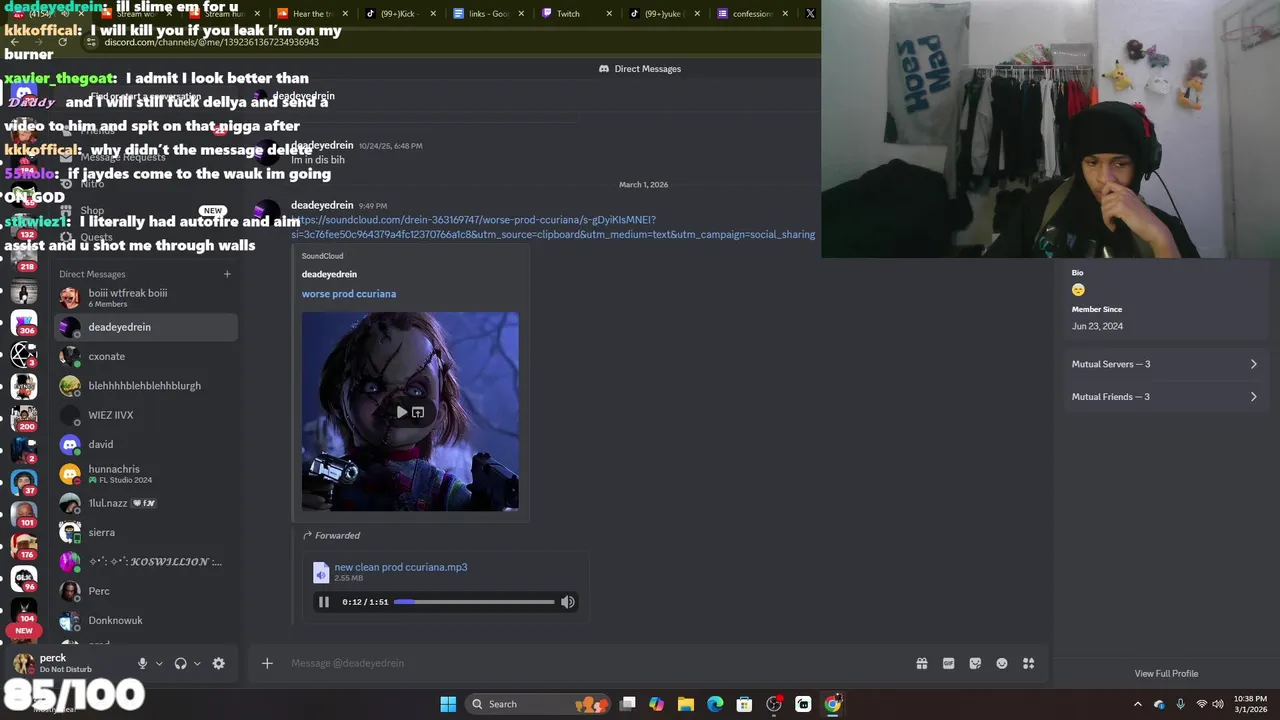1280x720 pixels.
Task: Open Discord User Settings gear
Action: point(219,663)
